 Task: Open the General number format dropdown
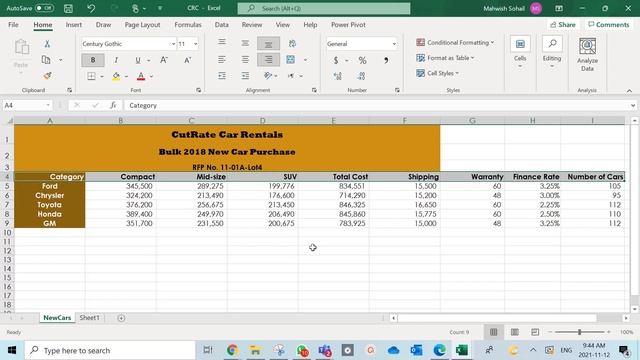coord(394,44)
